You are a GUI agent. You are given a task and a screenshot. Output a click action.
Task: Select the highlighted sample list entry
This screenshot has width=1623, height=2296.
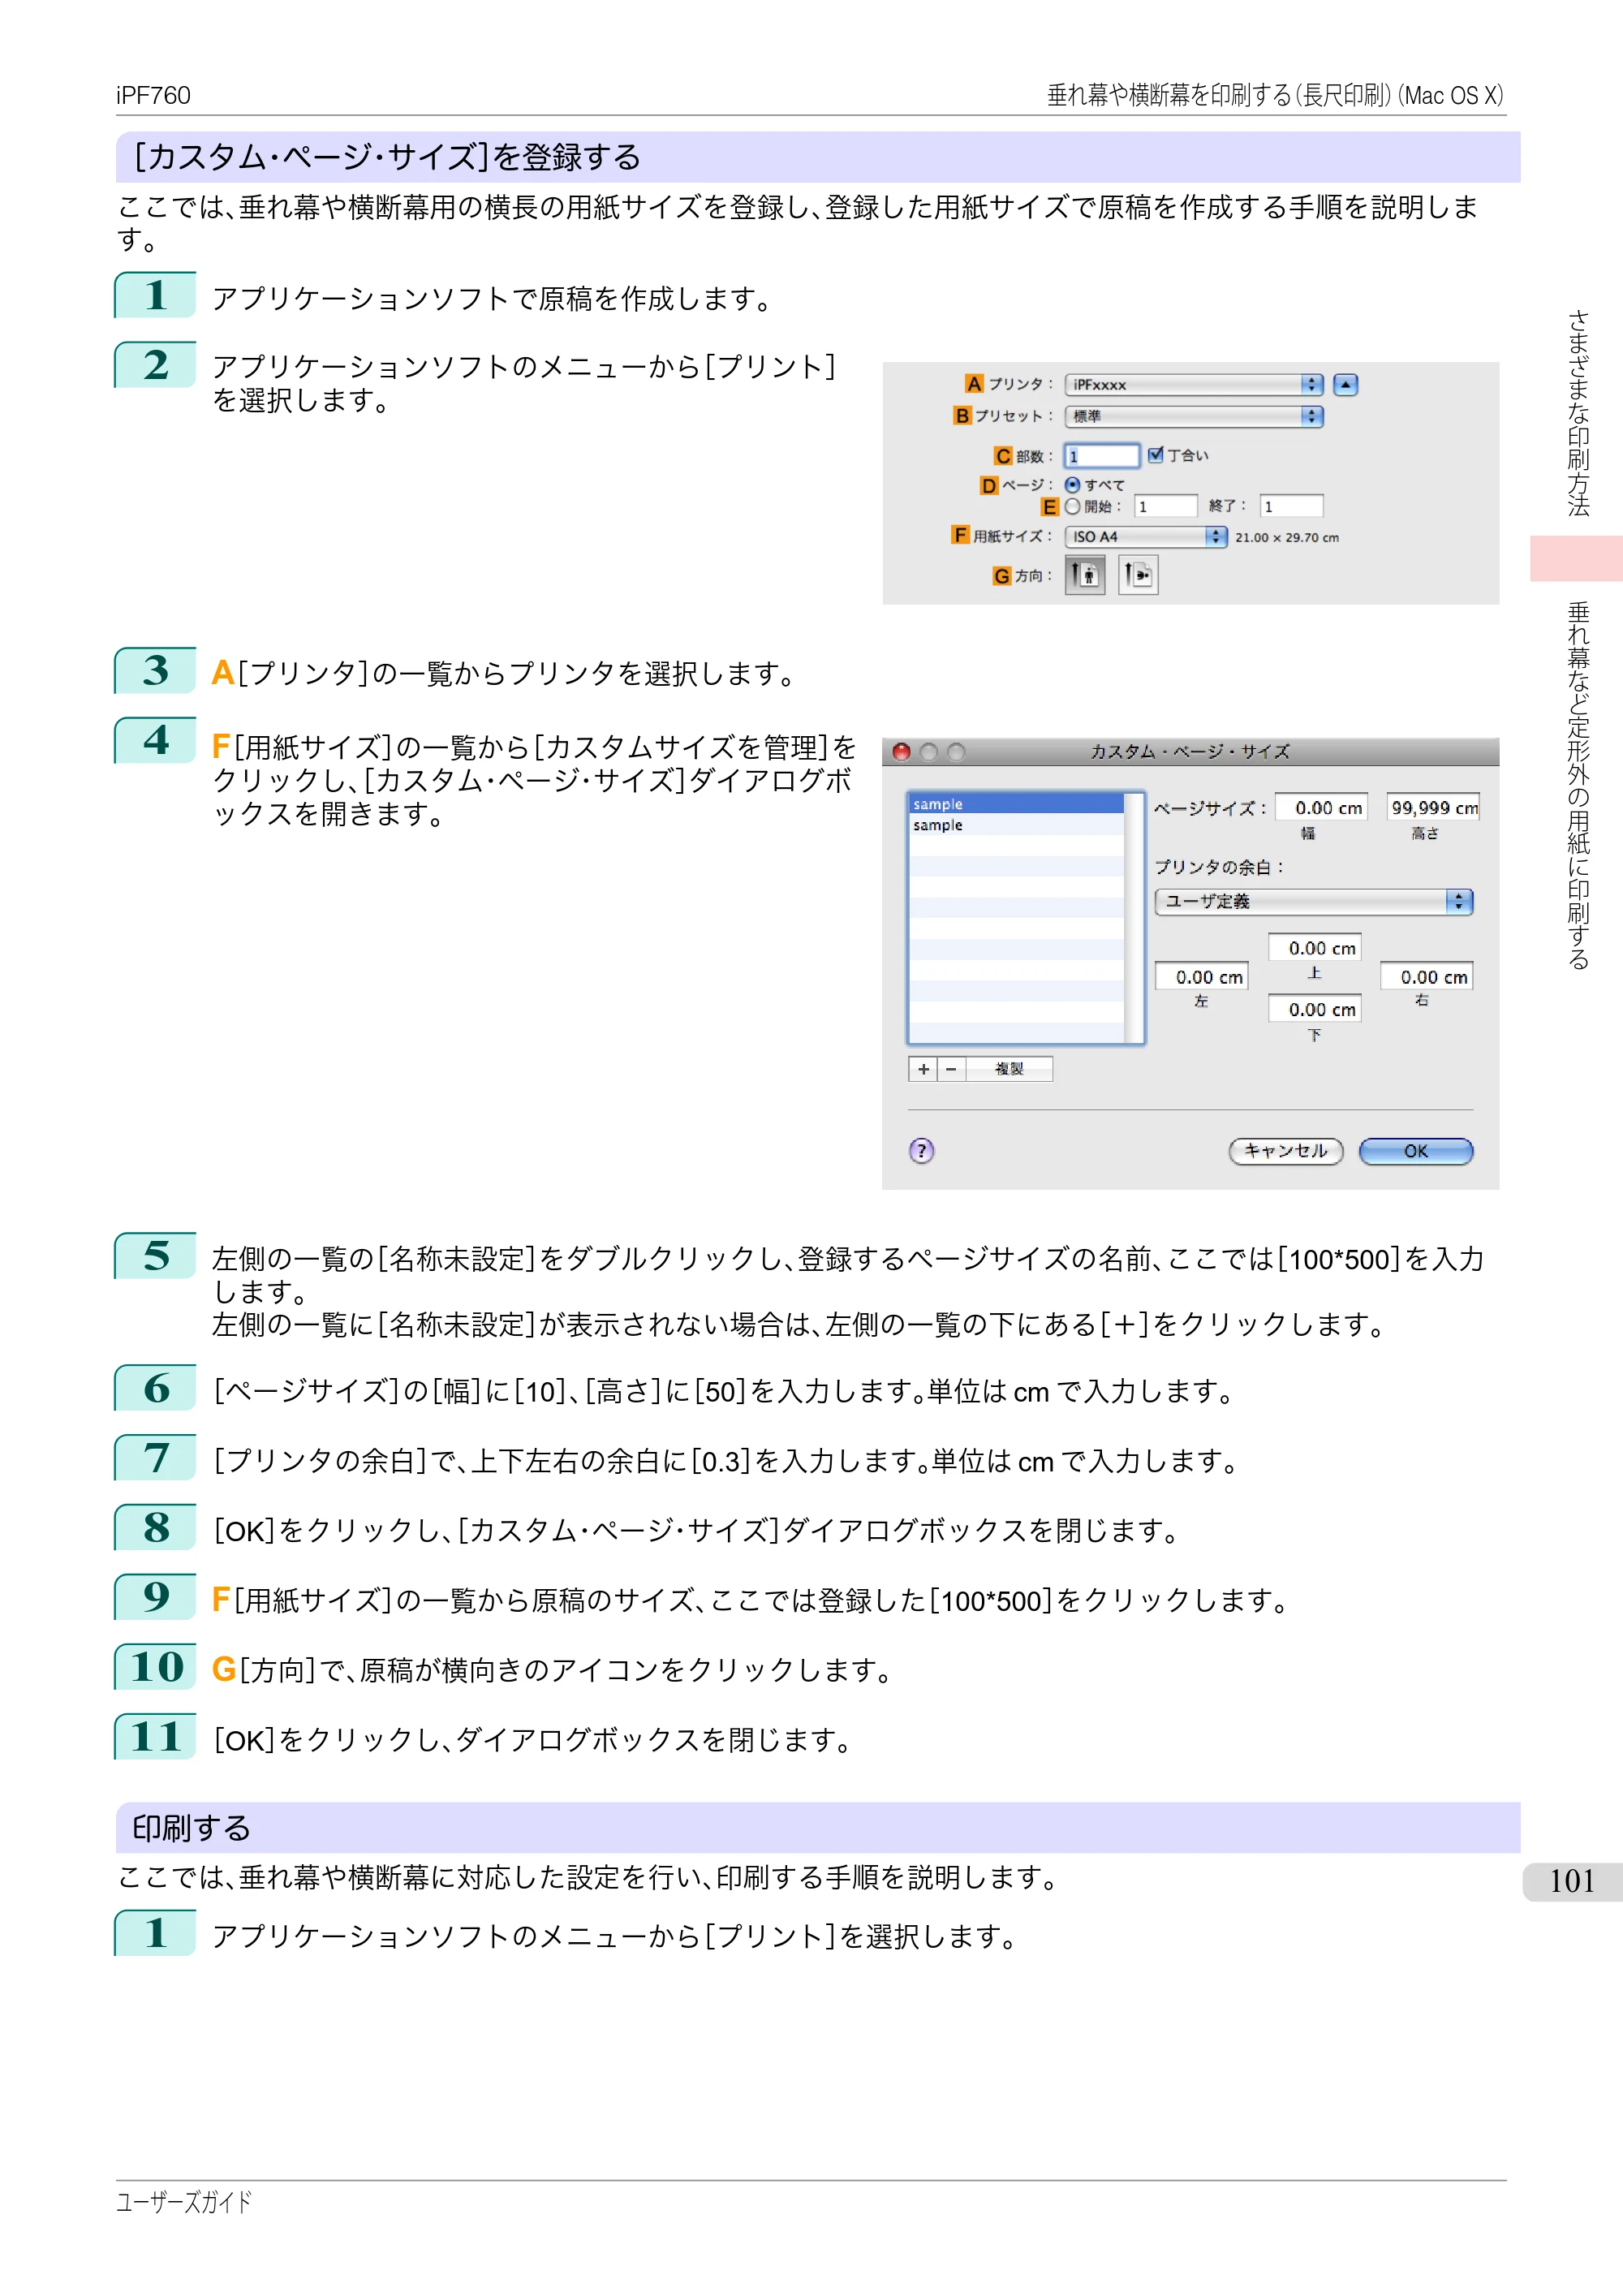1016,804
